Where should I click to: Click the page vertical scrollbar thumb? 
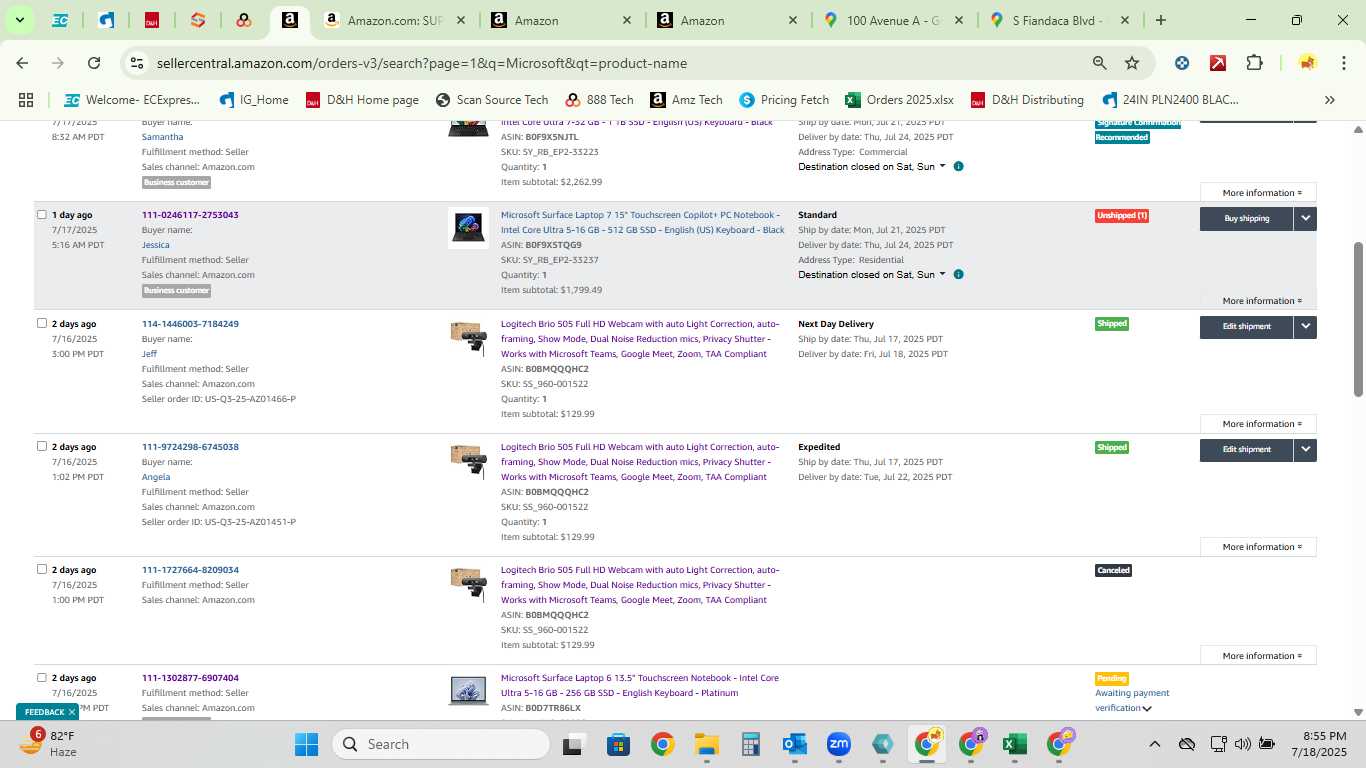coord(1358,318)
